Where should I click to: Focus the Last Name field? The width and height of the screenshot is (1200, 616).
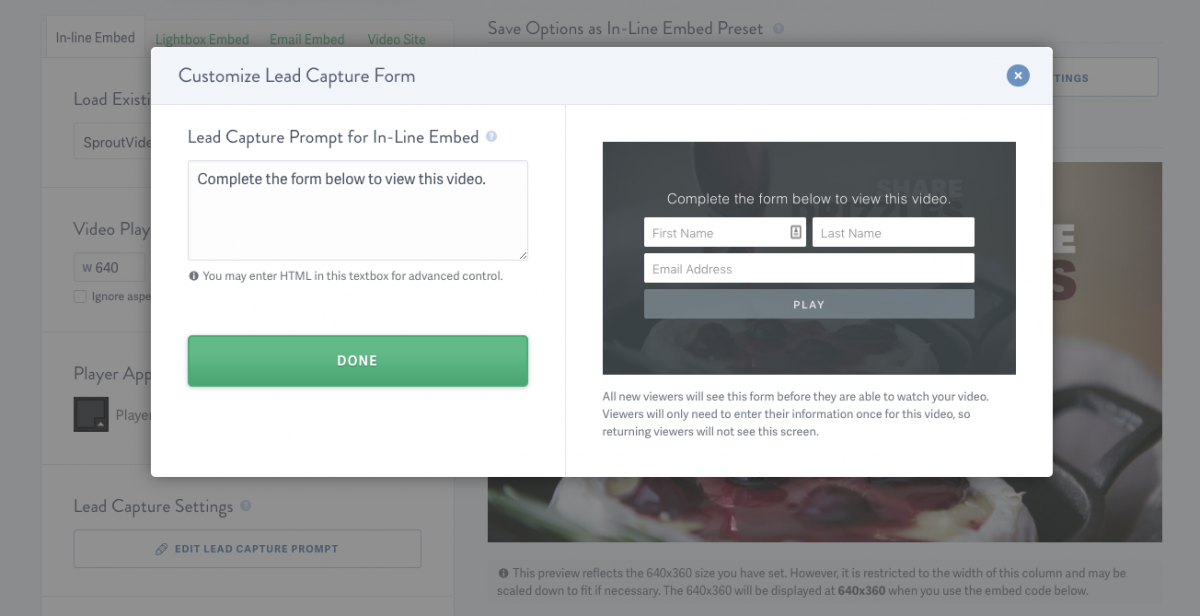click(892, 233)
